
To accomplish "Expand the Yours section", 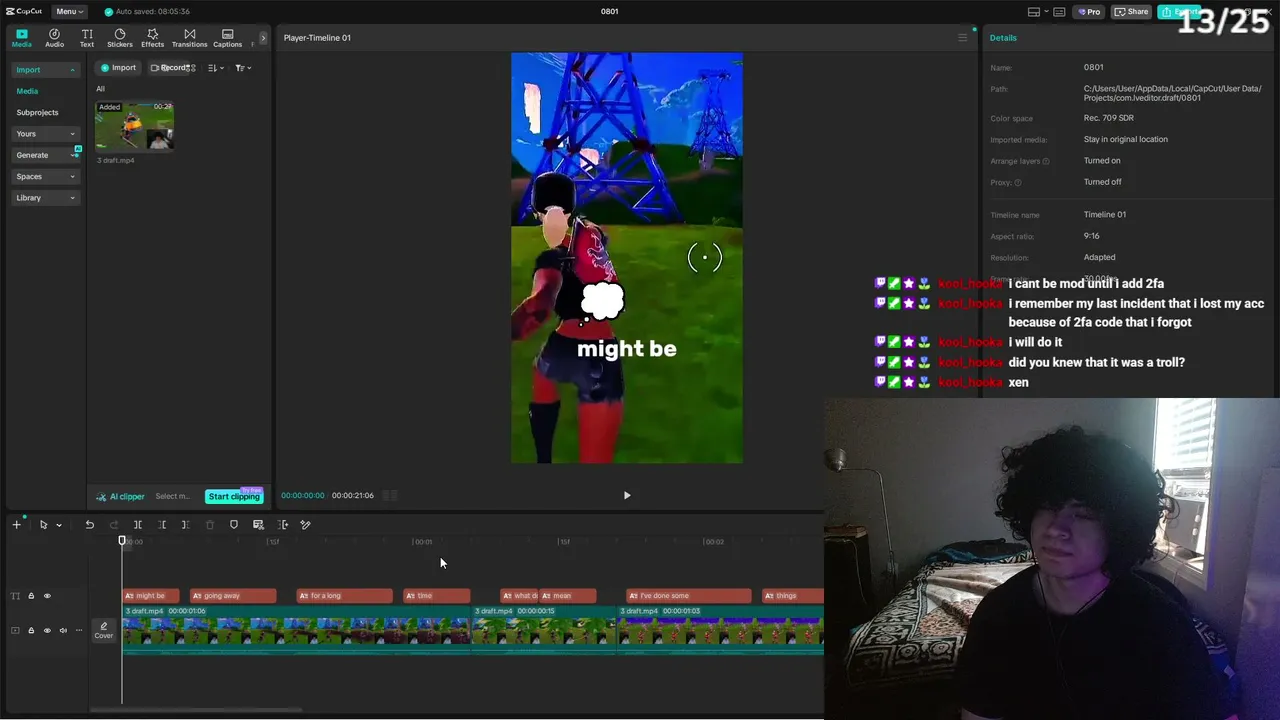I will 45,134.
